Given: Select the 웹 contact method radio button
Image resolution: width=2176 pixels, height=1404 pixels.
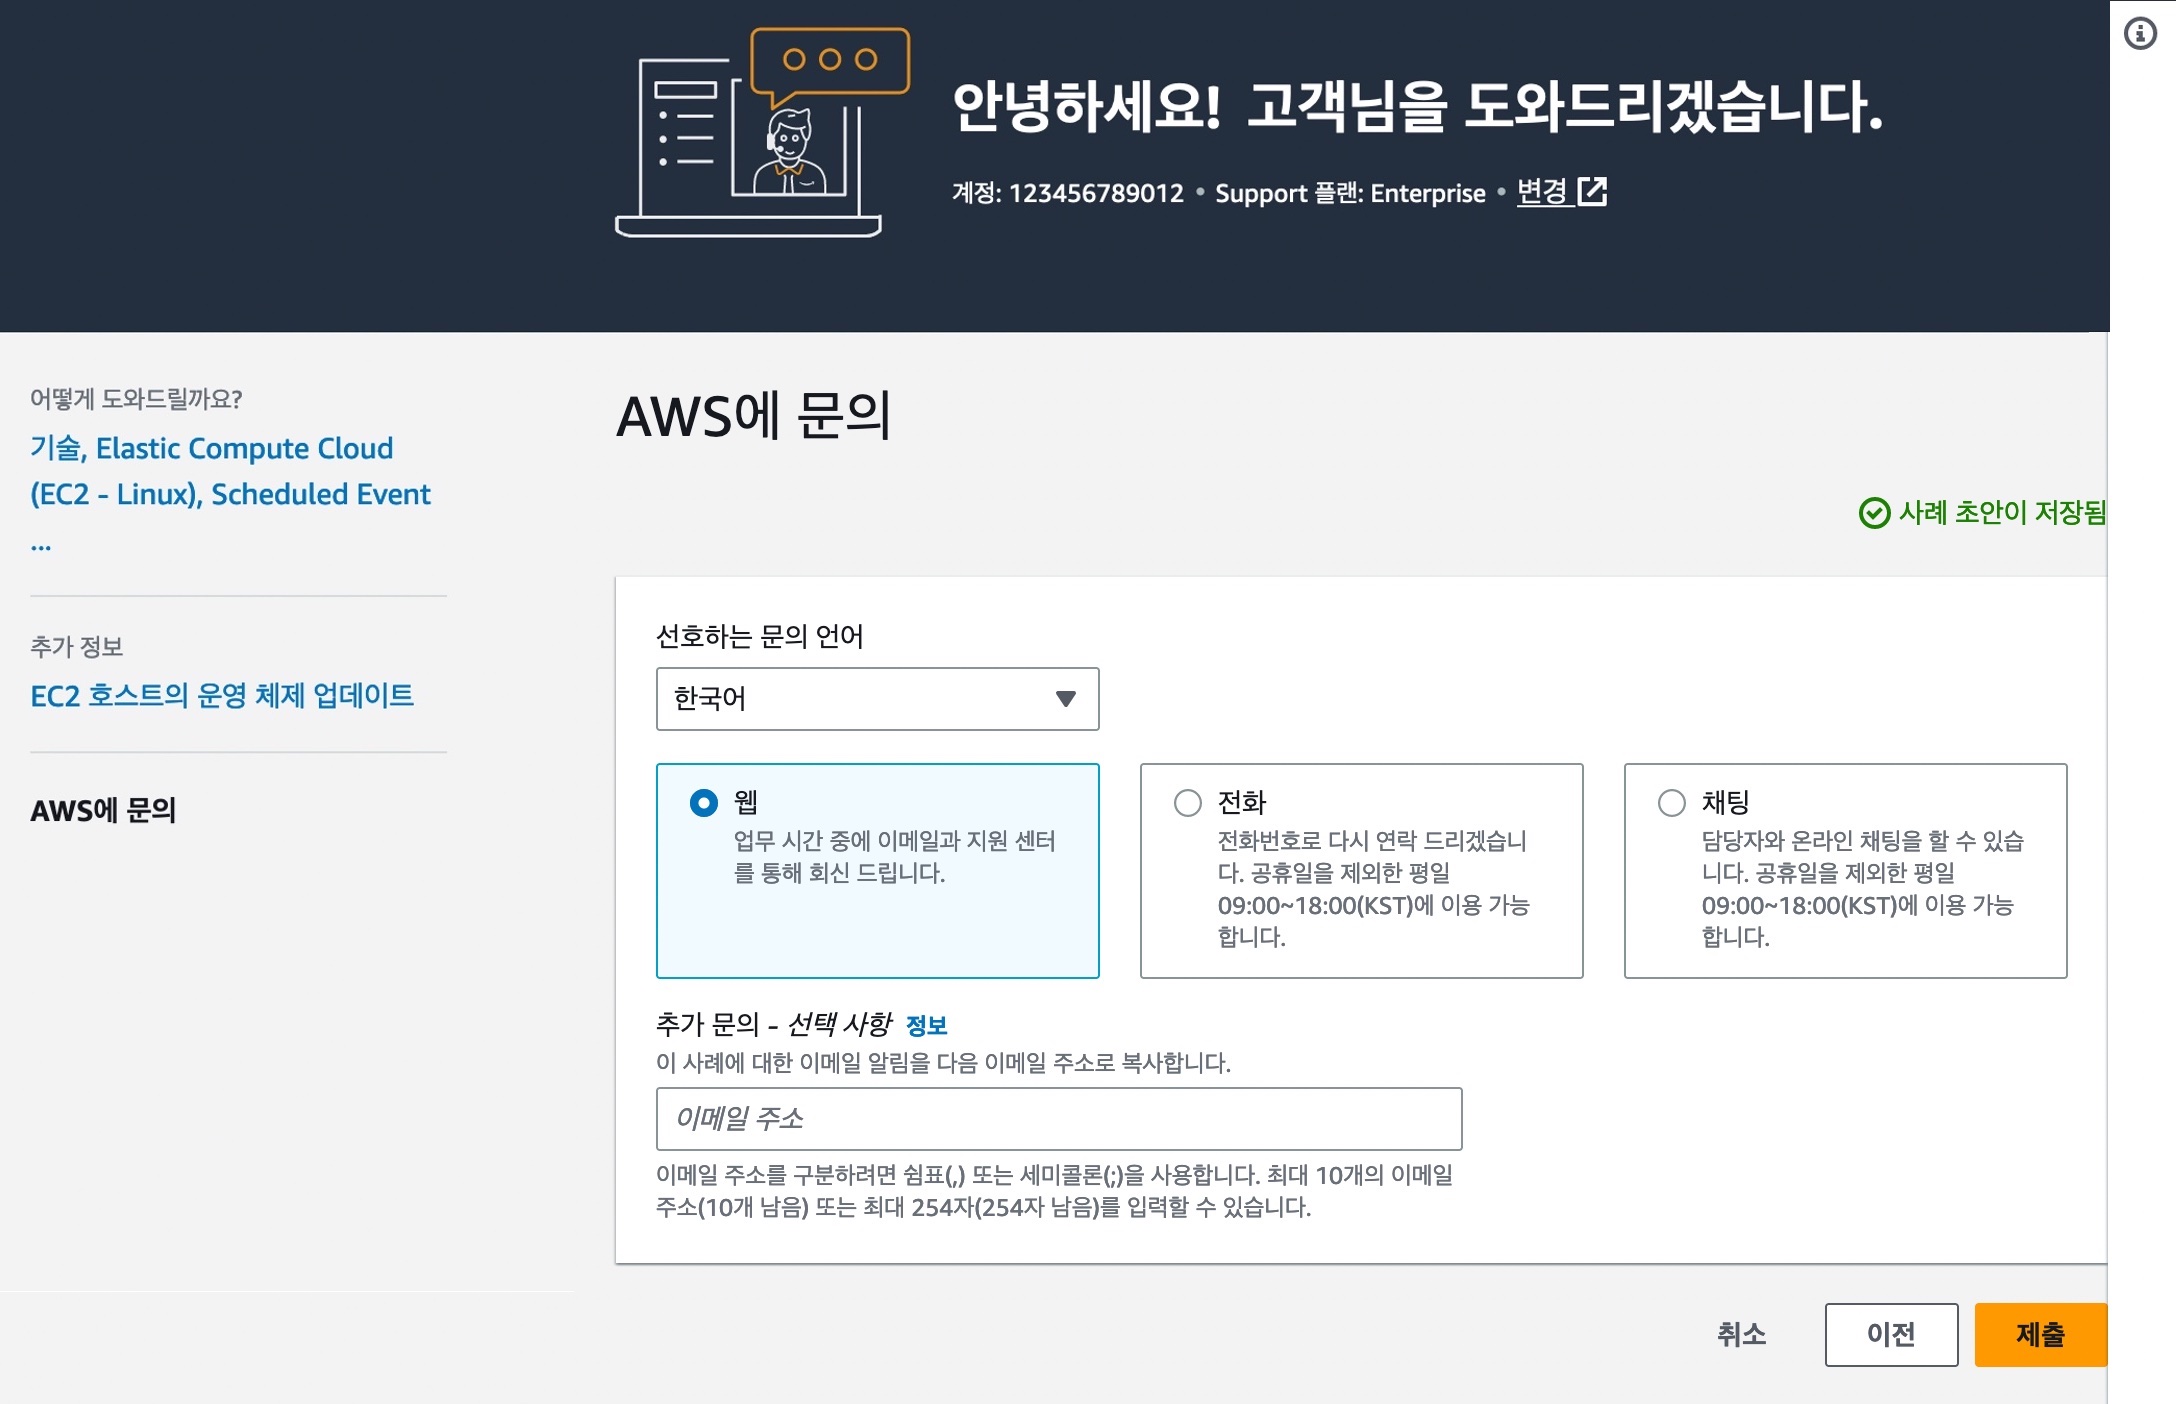Looking at the screenshot, I should click(704, 802).
